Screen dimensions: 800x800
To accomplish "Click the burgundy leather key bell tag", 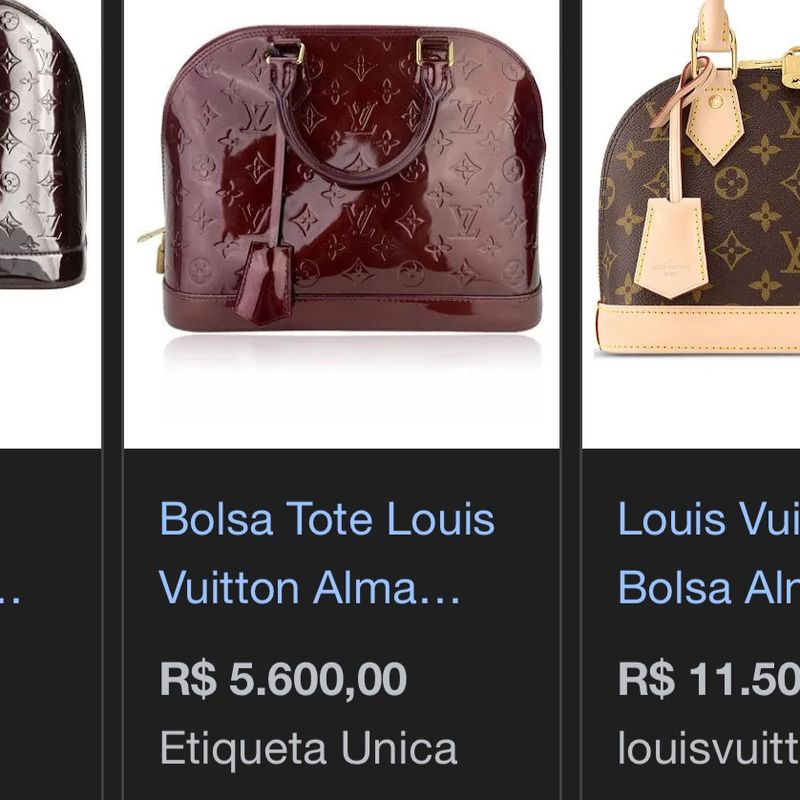I will coord(265,282).
